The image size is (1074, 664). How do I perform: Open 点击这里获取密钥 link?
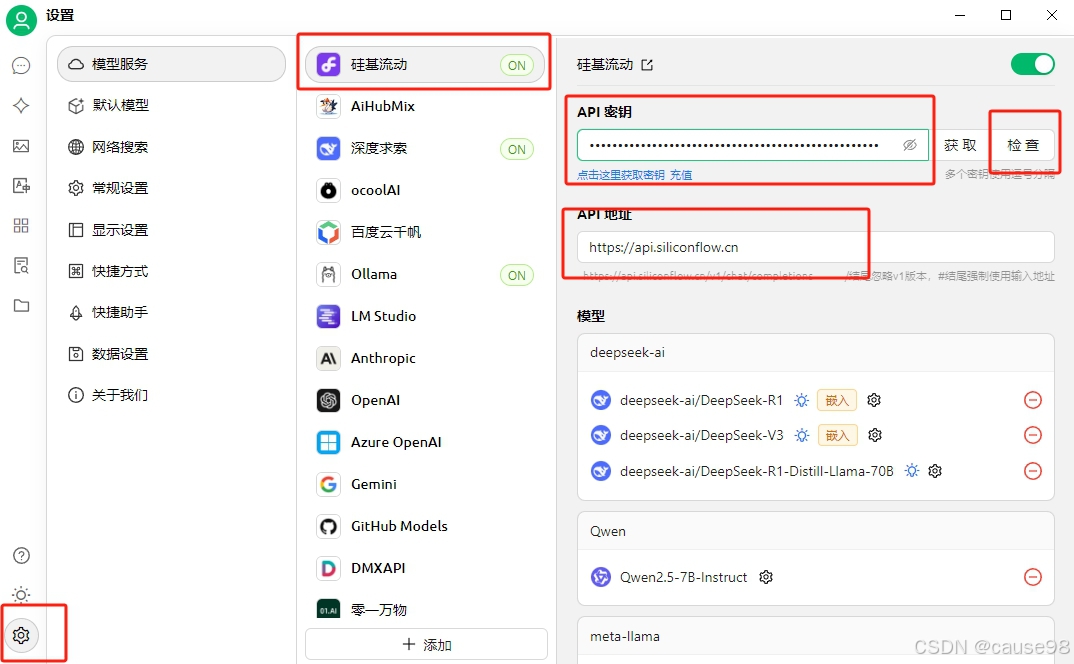pyautogui.click(x=621, y=175)
